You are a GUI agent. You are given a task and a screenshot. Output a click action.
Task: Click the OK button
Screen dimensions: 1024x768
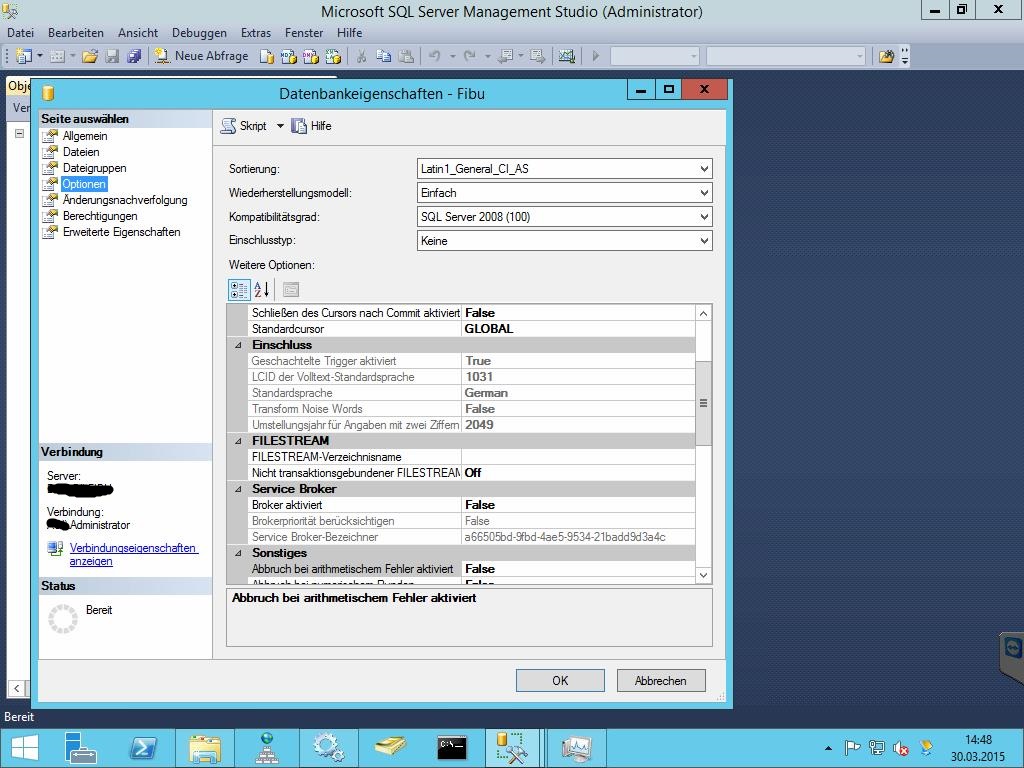(x=560, y=680)
